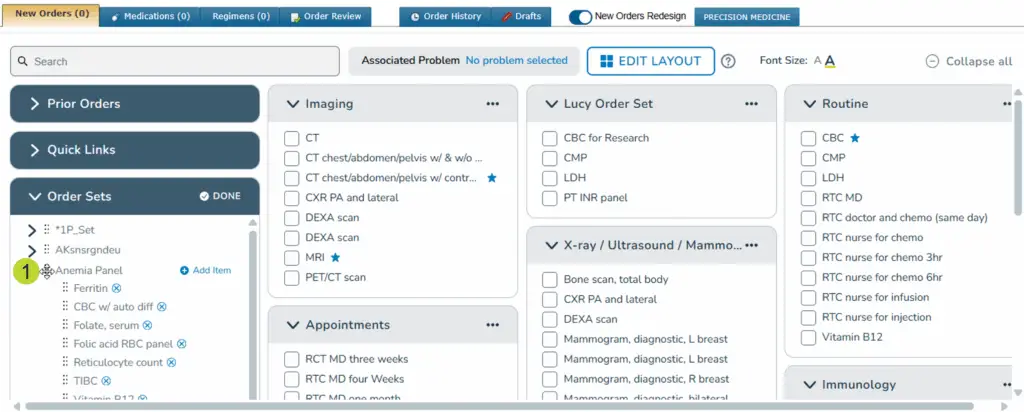1024x412 pixels.
Task: Expand the Prior Orders section
Action: pos(134,104)
